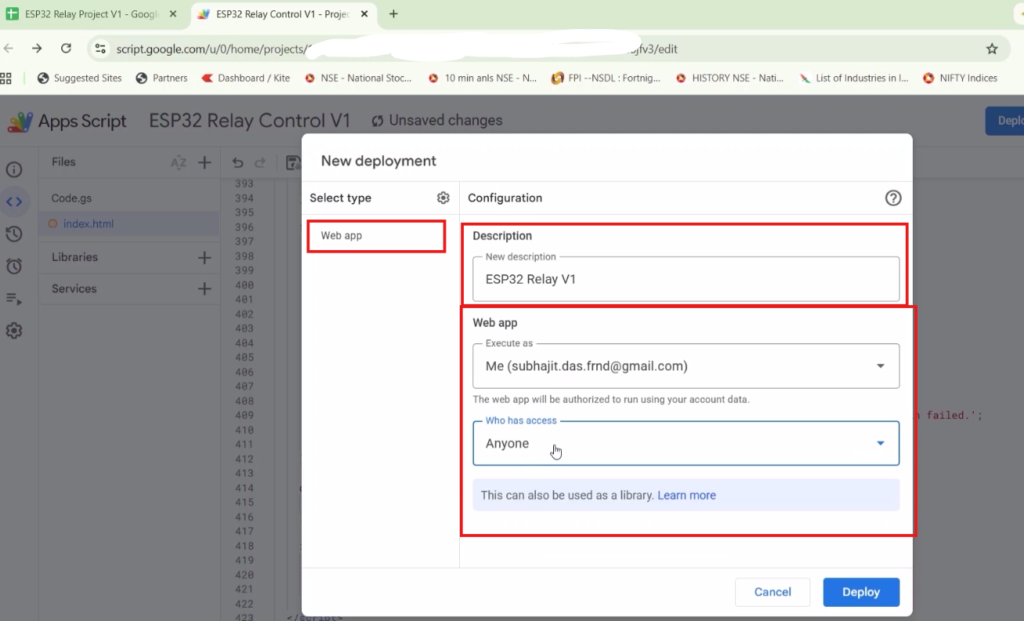
Task: Click the header Deploy button behind dialog
Action: pyautogui.click(x=1005, y=121)
